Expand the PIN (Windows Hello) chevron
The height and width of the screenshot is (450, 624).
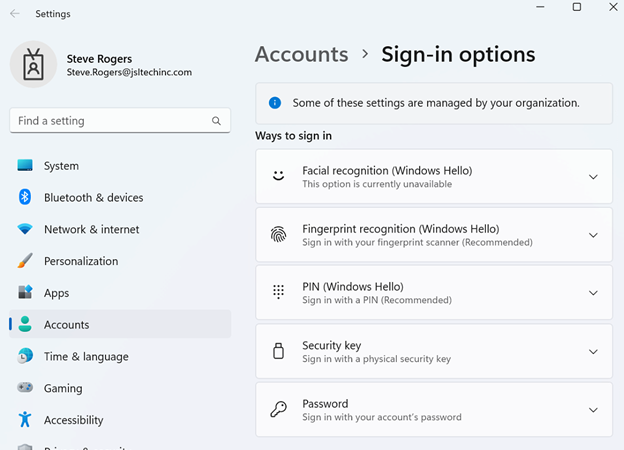(x=593, y=294)
